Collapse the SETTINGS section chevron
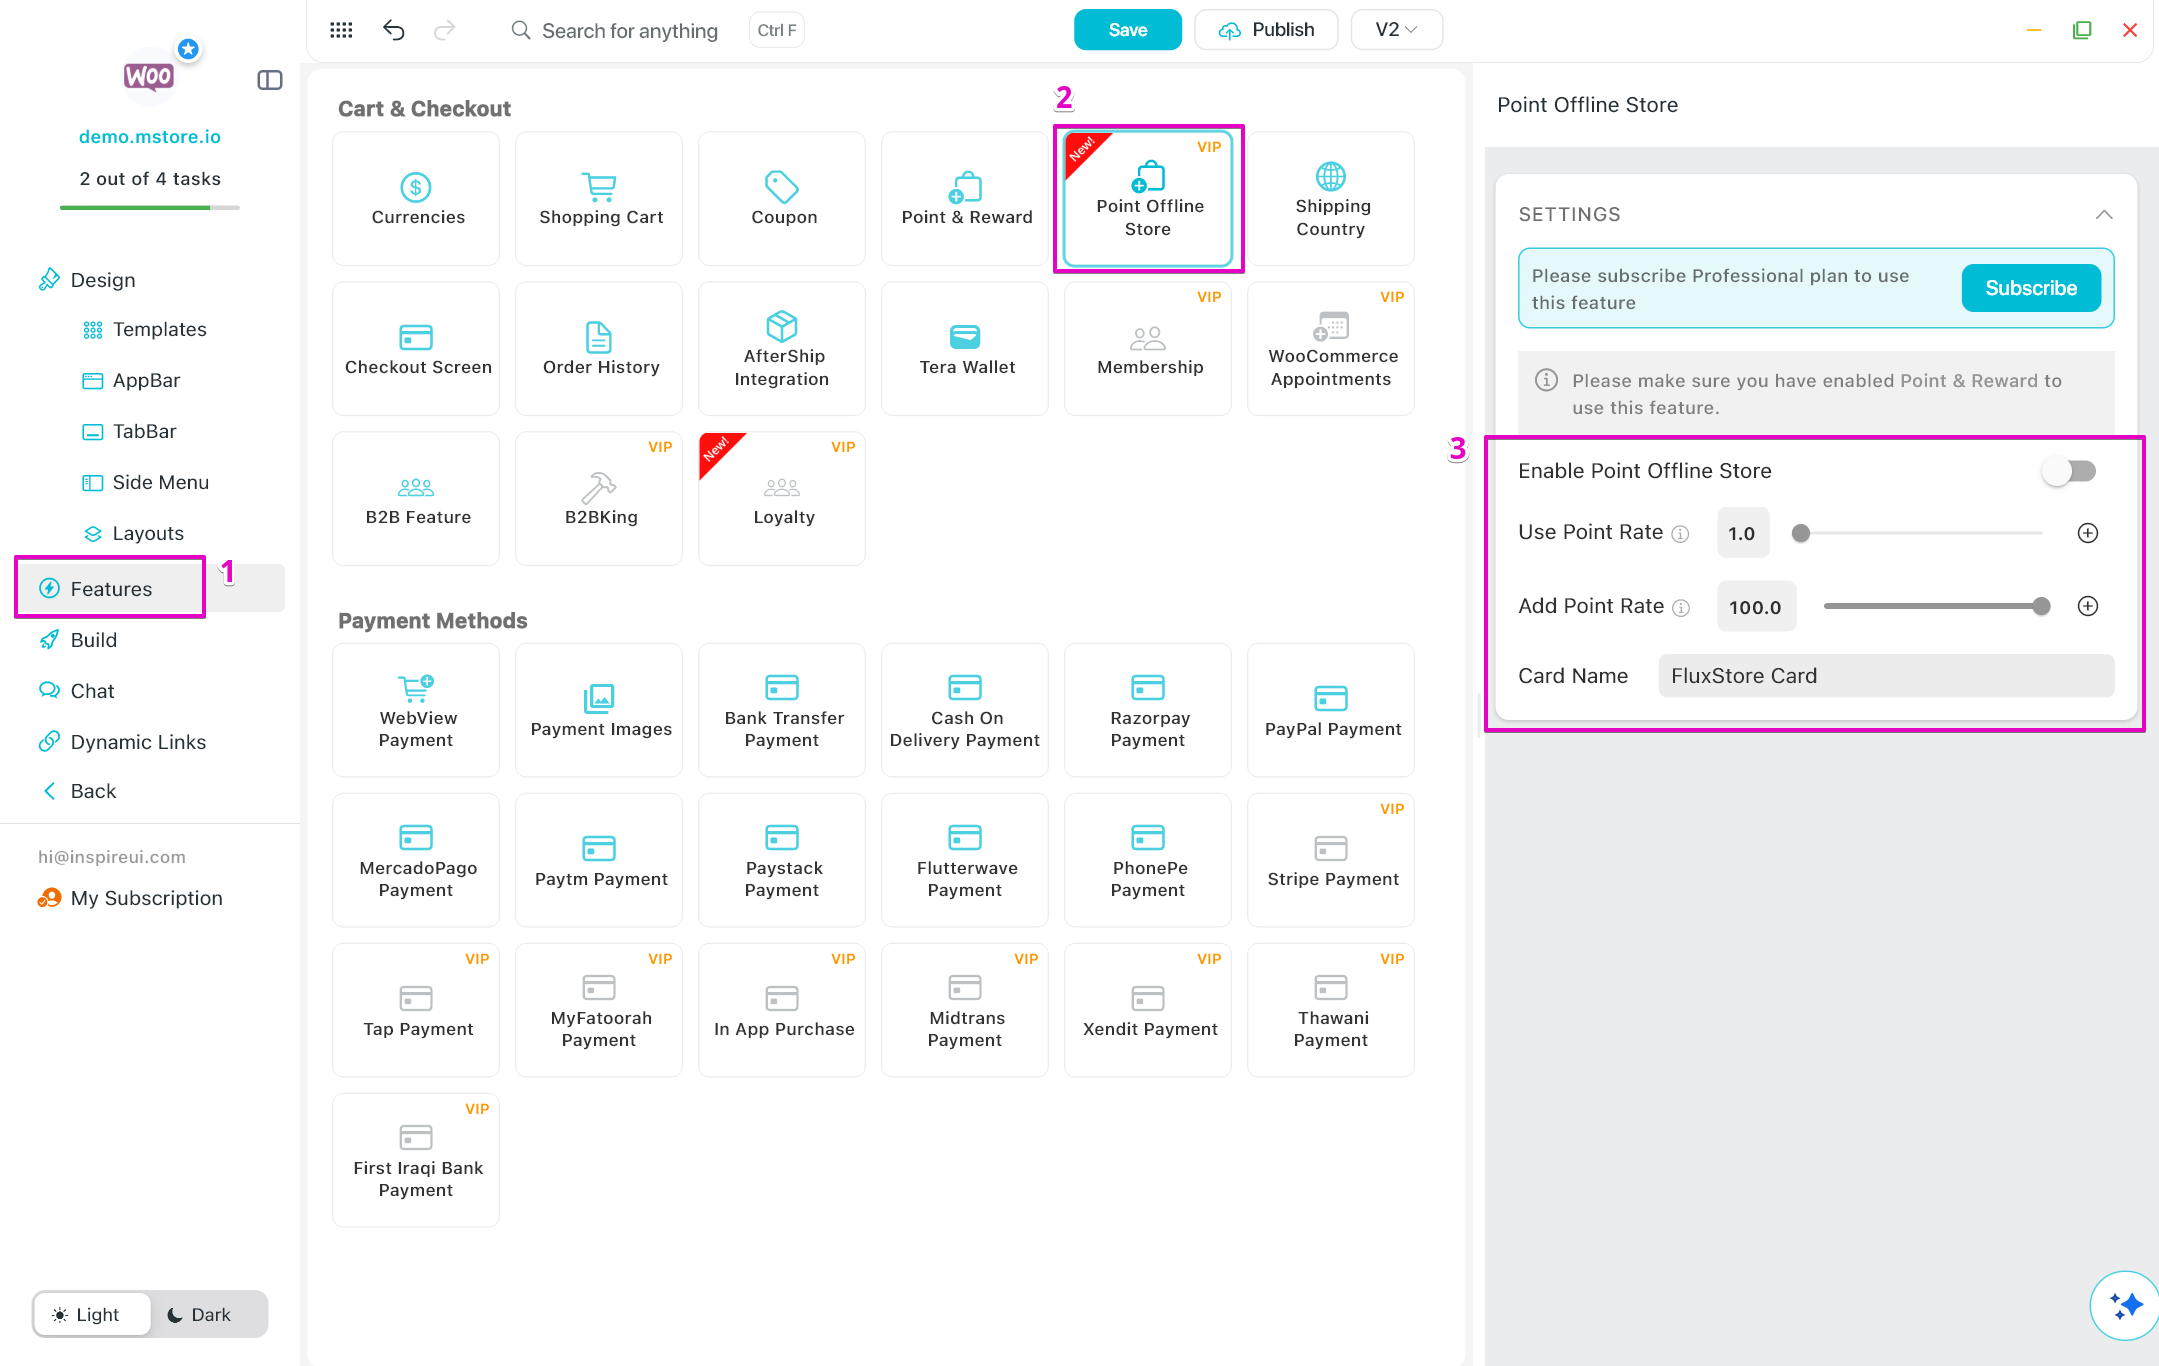The height and width of the screenshot is (1366, 2159). click(x=2103, y=215)
